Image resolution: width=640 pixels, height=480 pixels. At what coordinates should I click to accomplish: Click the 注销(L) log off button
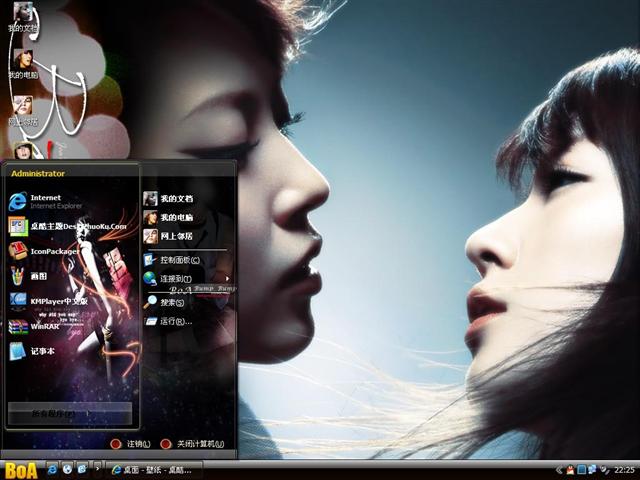[x=131, y=444]
